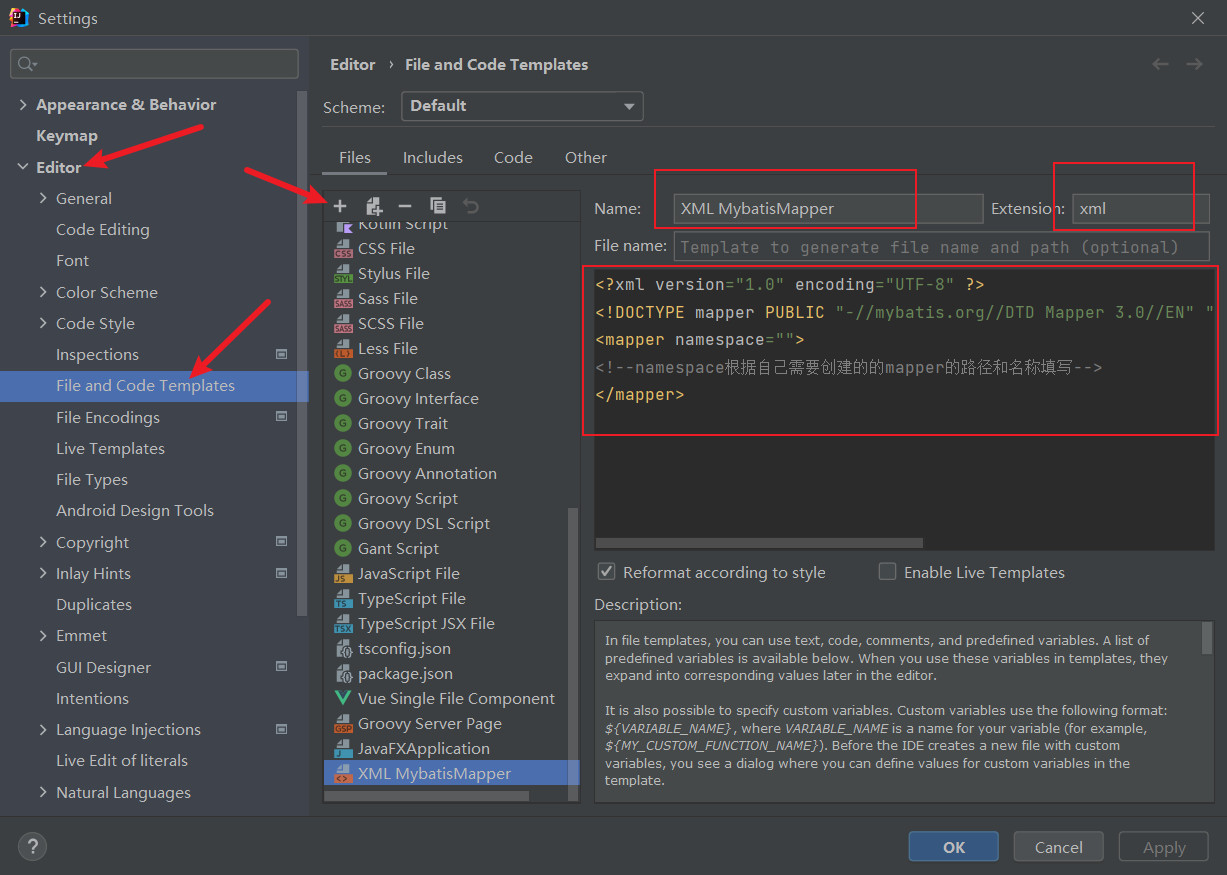Toggle Reformat according to style checkbox
The image size is (1227, 875).
pos(606,572)
